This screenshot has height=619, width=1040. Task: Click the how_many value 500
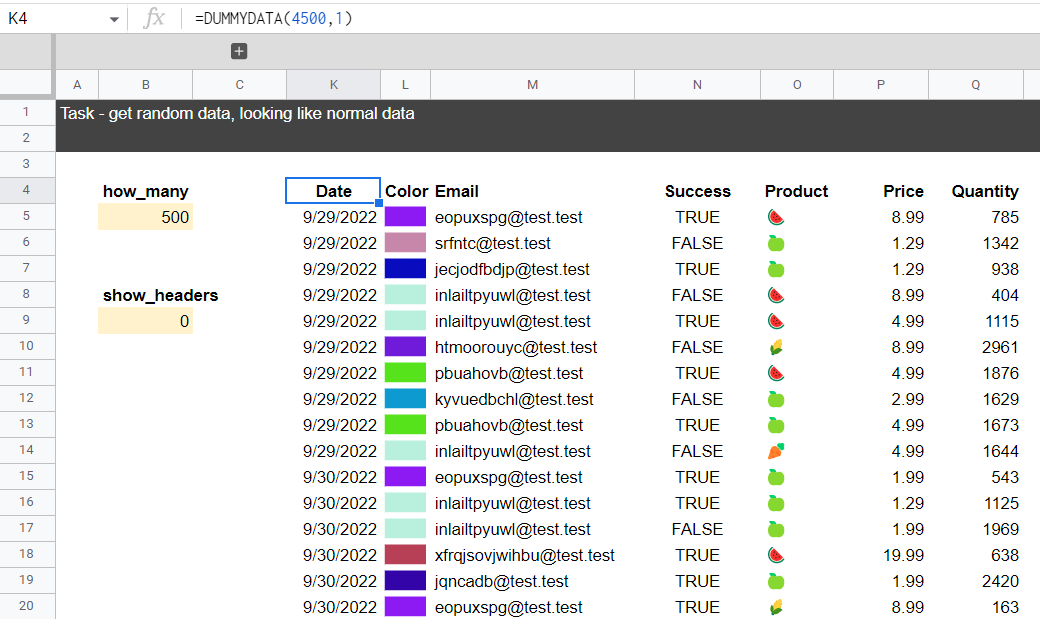pyautogui.click(x=145, y=217)
